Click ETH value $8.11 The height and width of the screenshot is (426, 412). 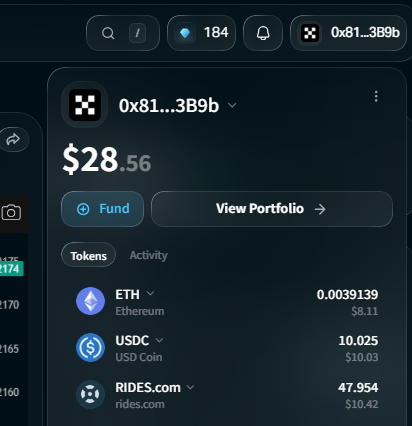click(x=365, y=311)
